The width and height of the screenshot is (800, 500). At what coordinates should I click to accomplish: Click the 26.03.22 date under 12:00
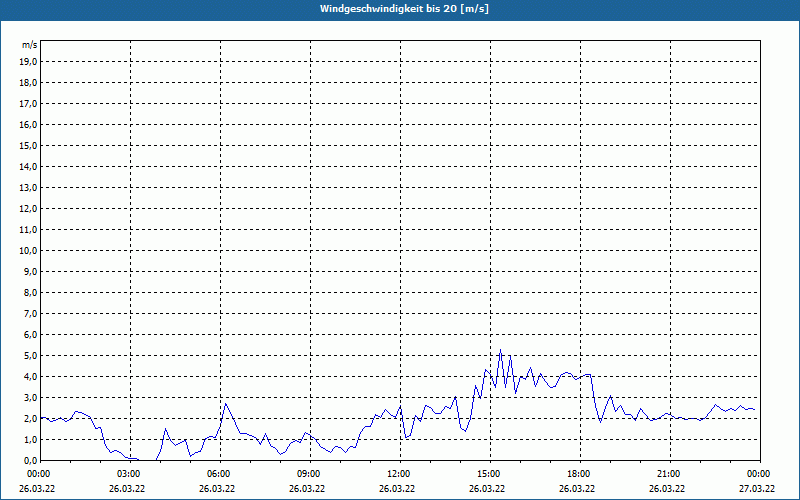coord(396,488)
